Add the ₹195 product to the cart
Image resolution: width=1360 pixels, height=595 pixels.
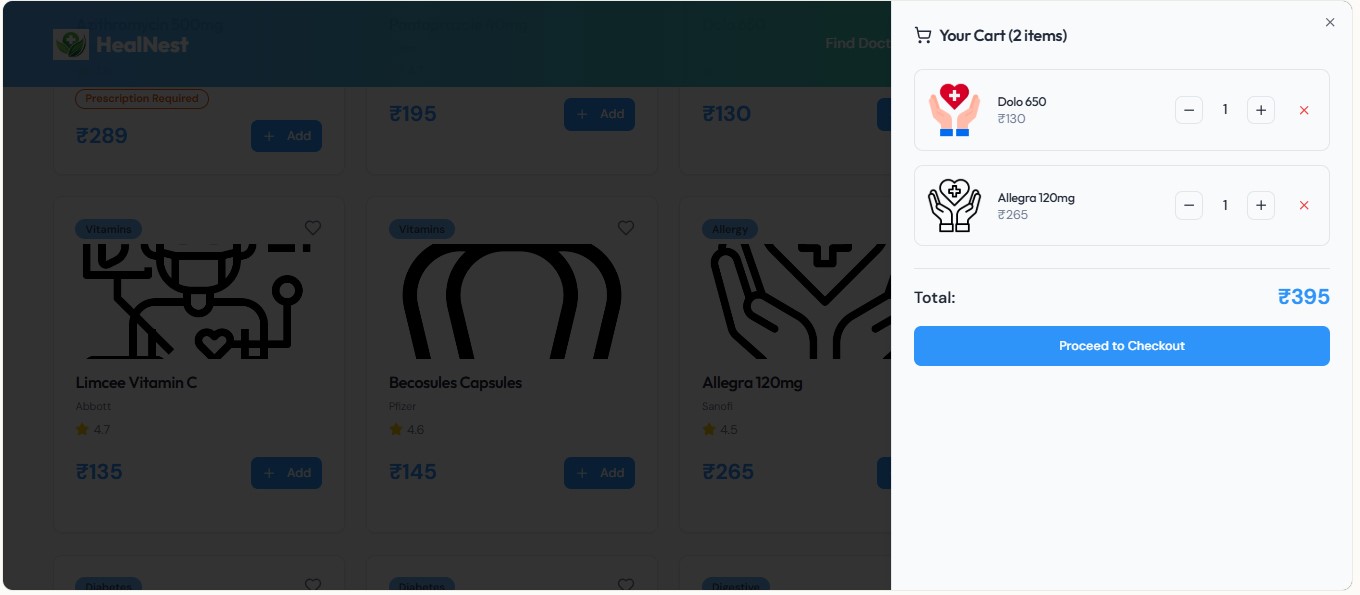point(599,114)
